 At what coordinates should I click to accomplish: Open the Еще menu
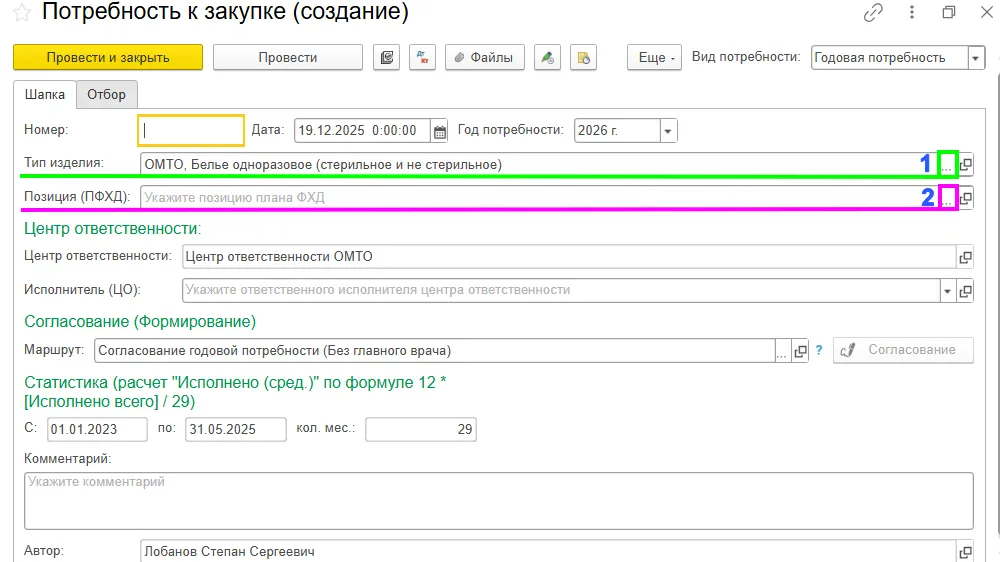(655, 57)
